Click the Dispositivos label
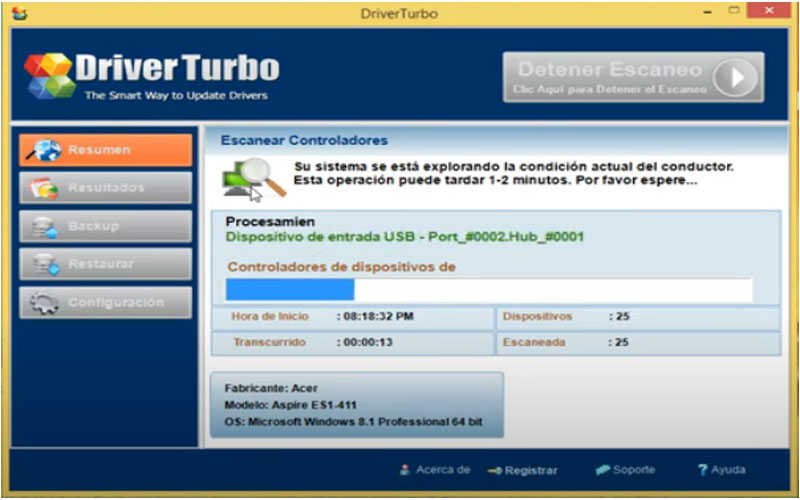The width and height of the screenshot is (800, 500). [x=537, y=316]
